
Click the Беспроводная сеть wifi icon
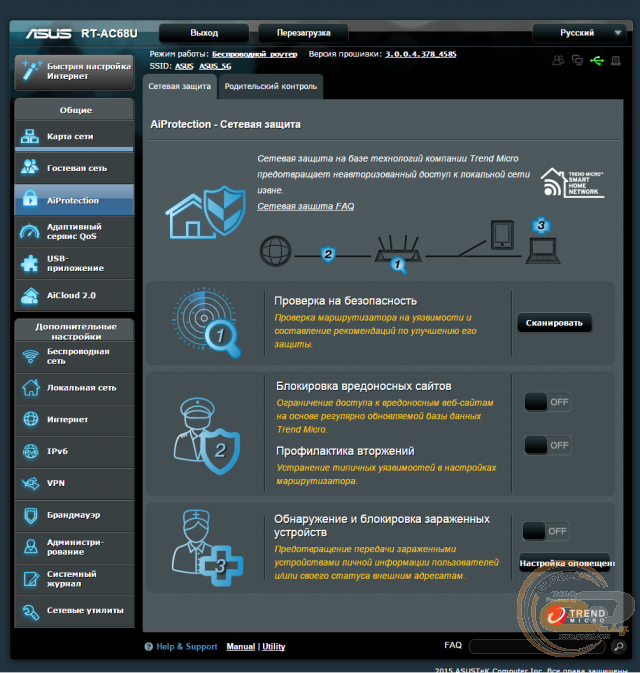pos(30,356)
